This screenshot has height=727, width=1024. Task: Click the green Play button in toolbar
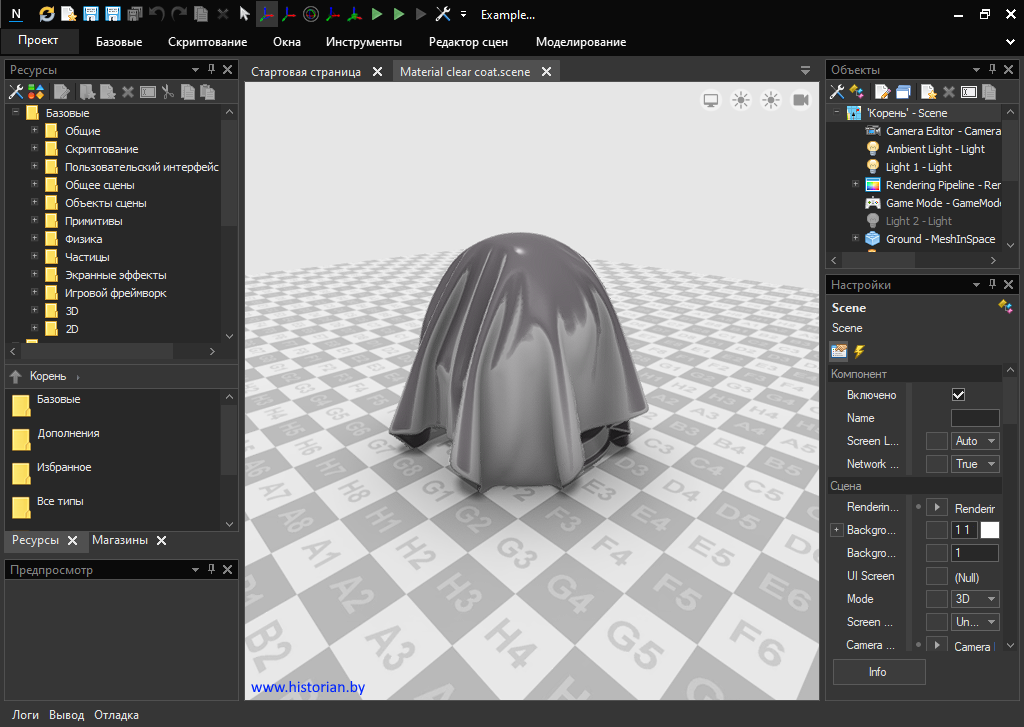tap(376, 15)
